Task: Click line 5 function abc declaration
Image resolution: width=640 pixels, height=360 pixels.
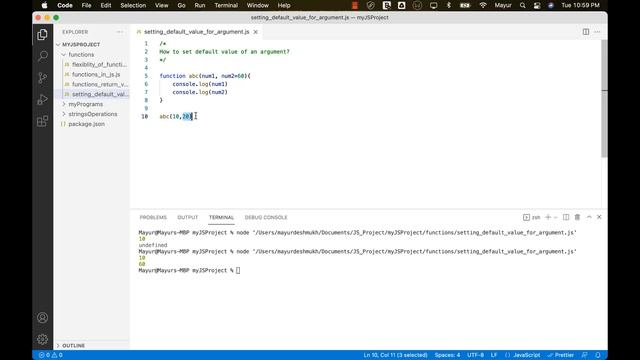Action: point(205,76)
